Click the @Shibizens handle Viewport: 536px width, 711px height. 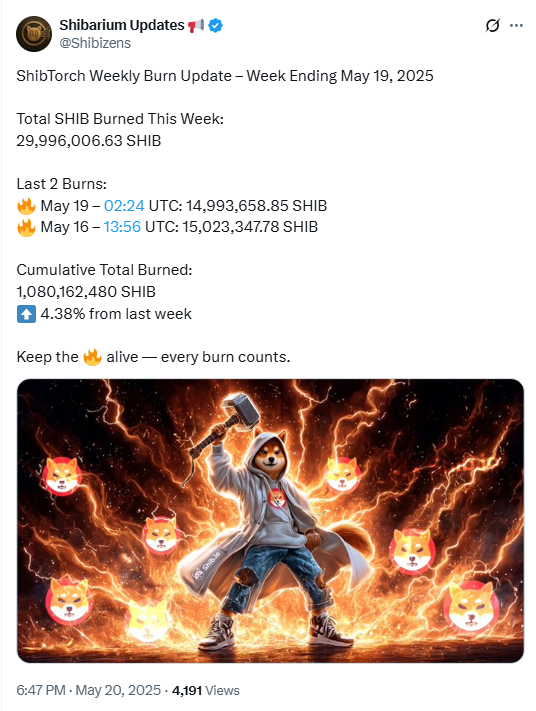(95, 43)
